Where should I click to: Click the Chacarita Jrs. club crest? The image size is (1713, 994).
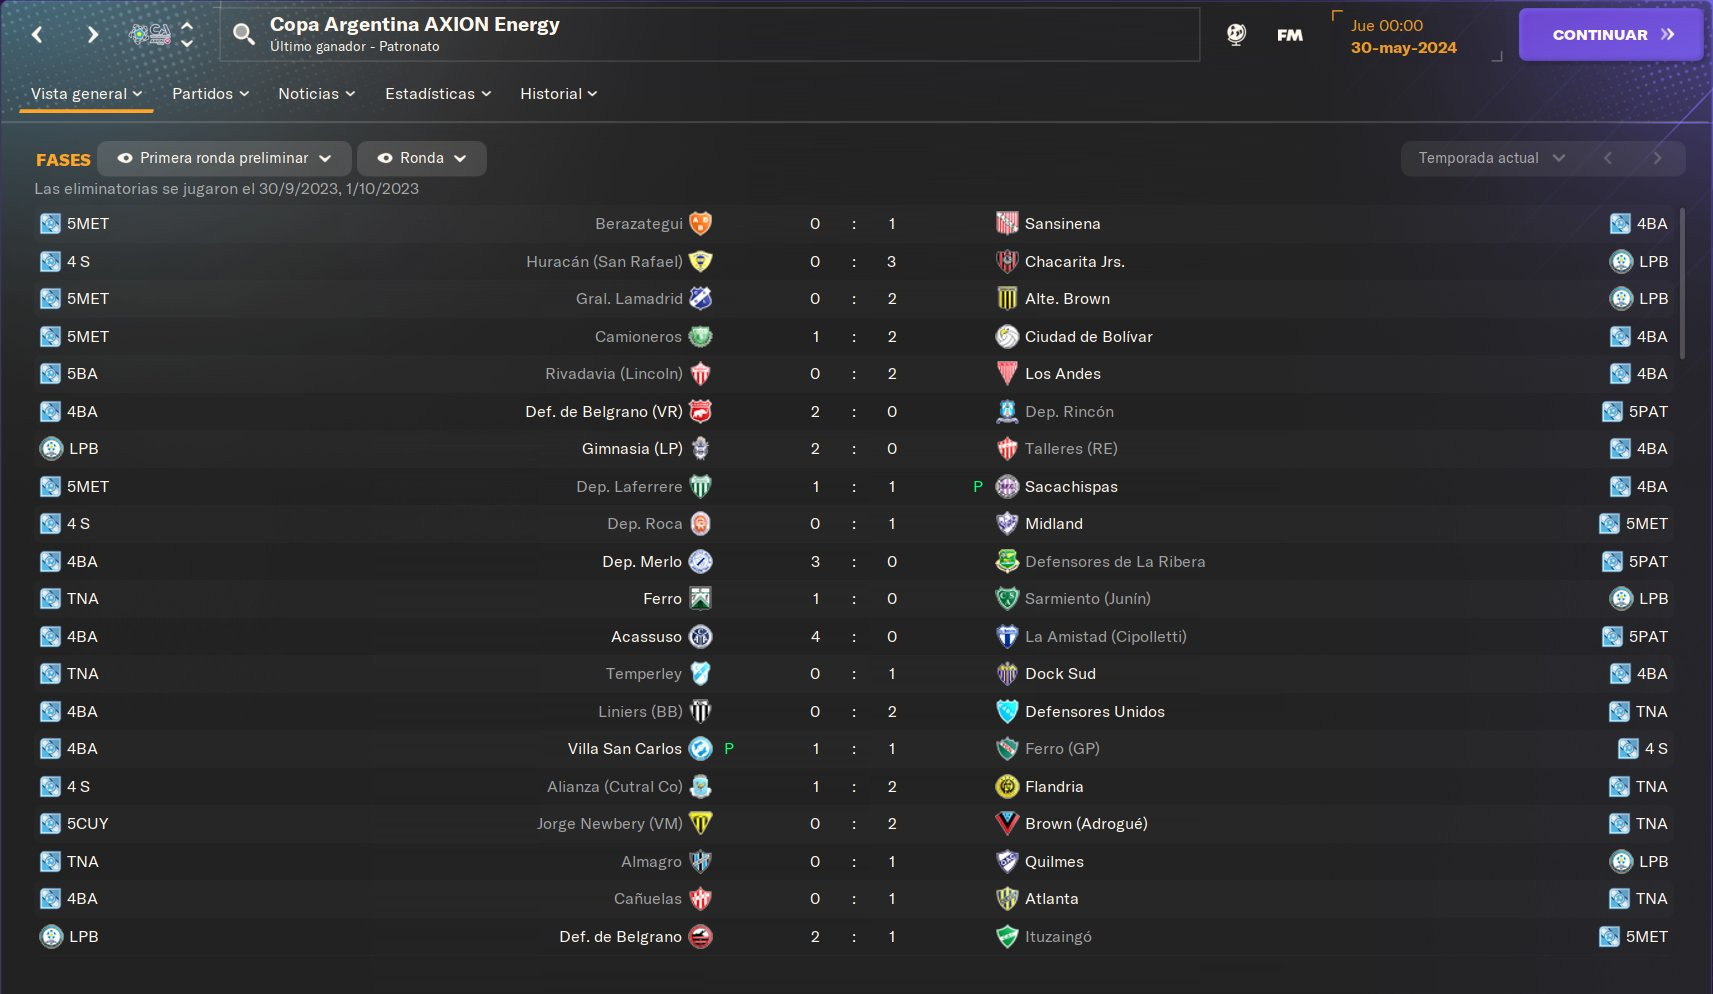click(1007, 261)
